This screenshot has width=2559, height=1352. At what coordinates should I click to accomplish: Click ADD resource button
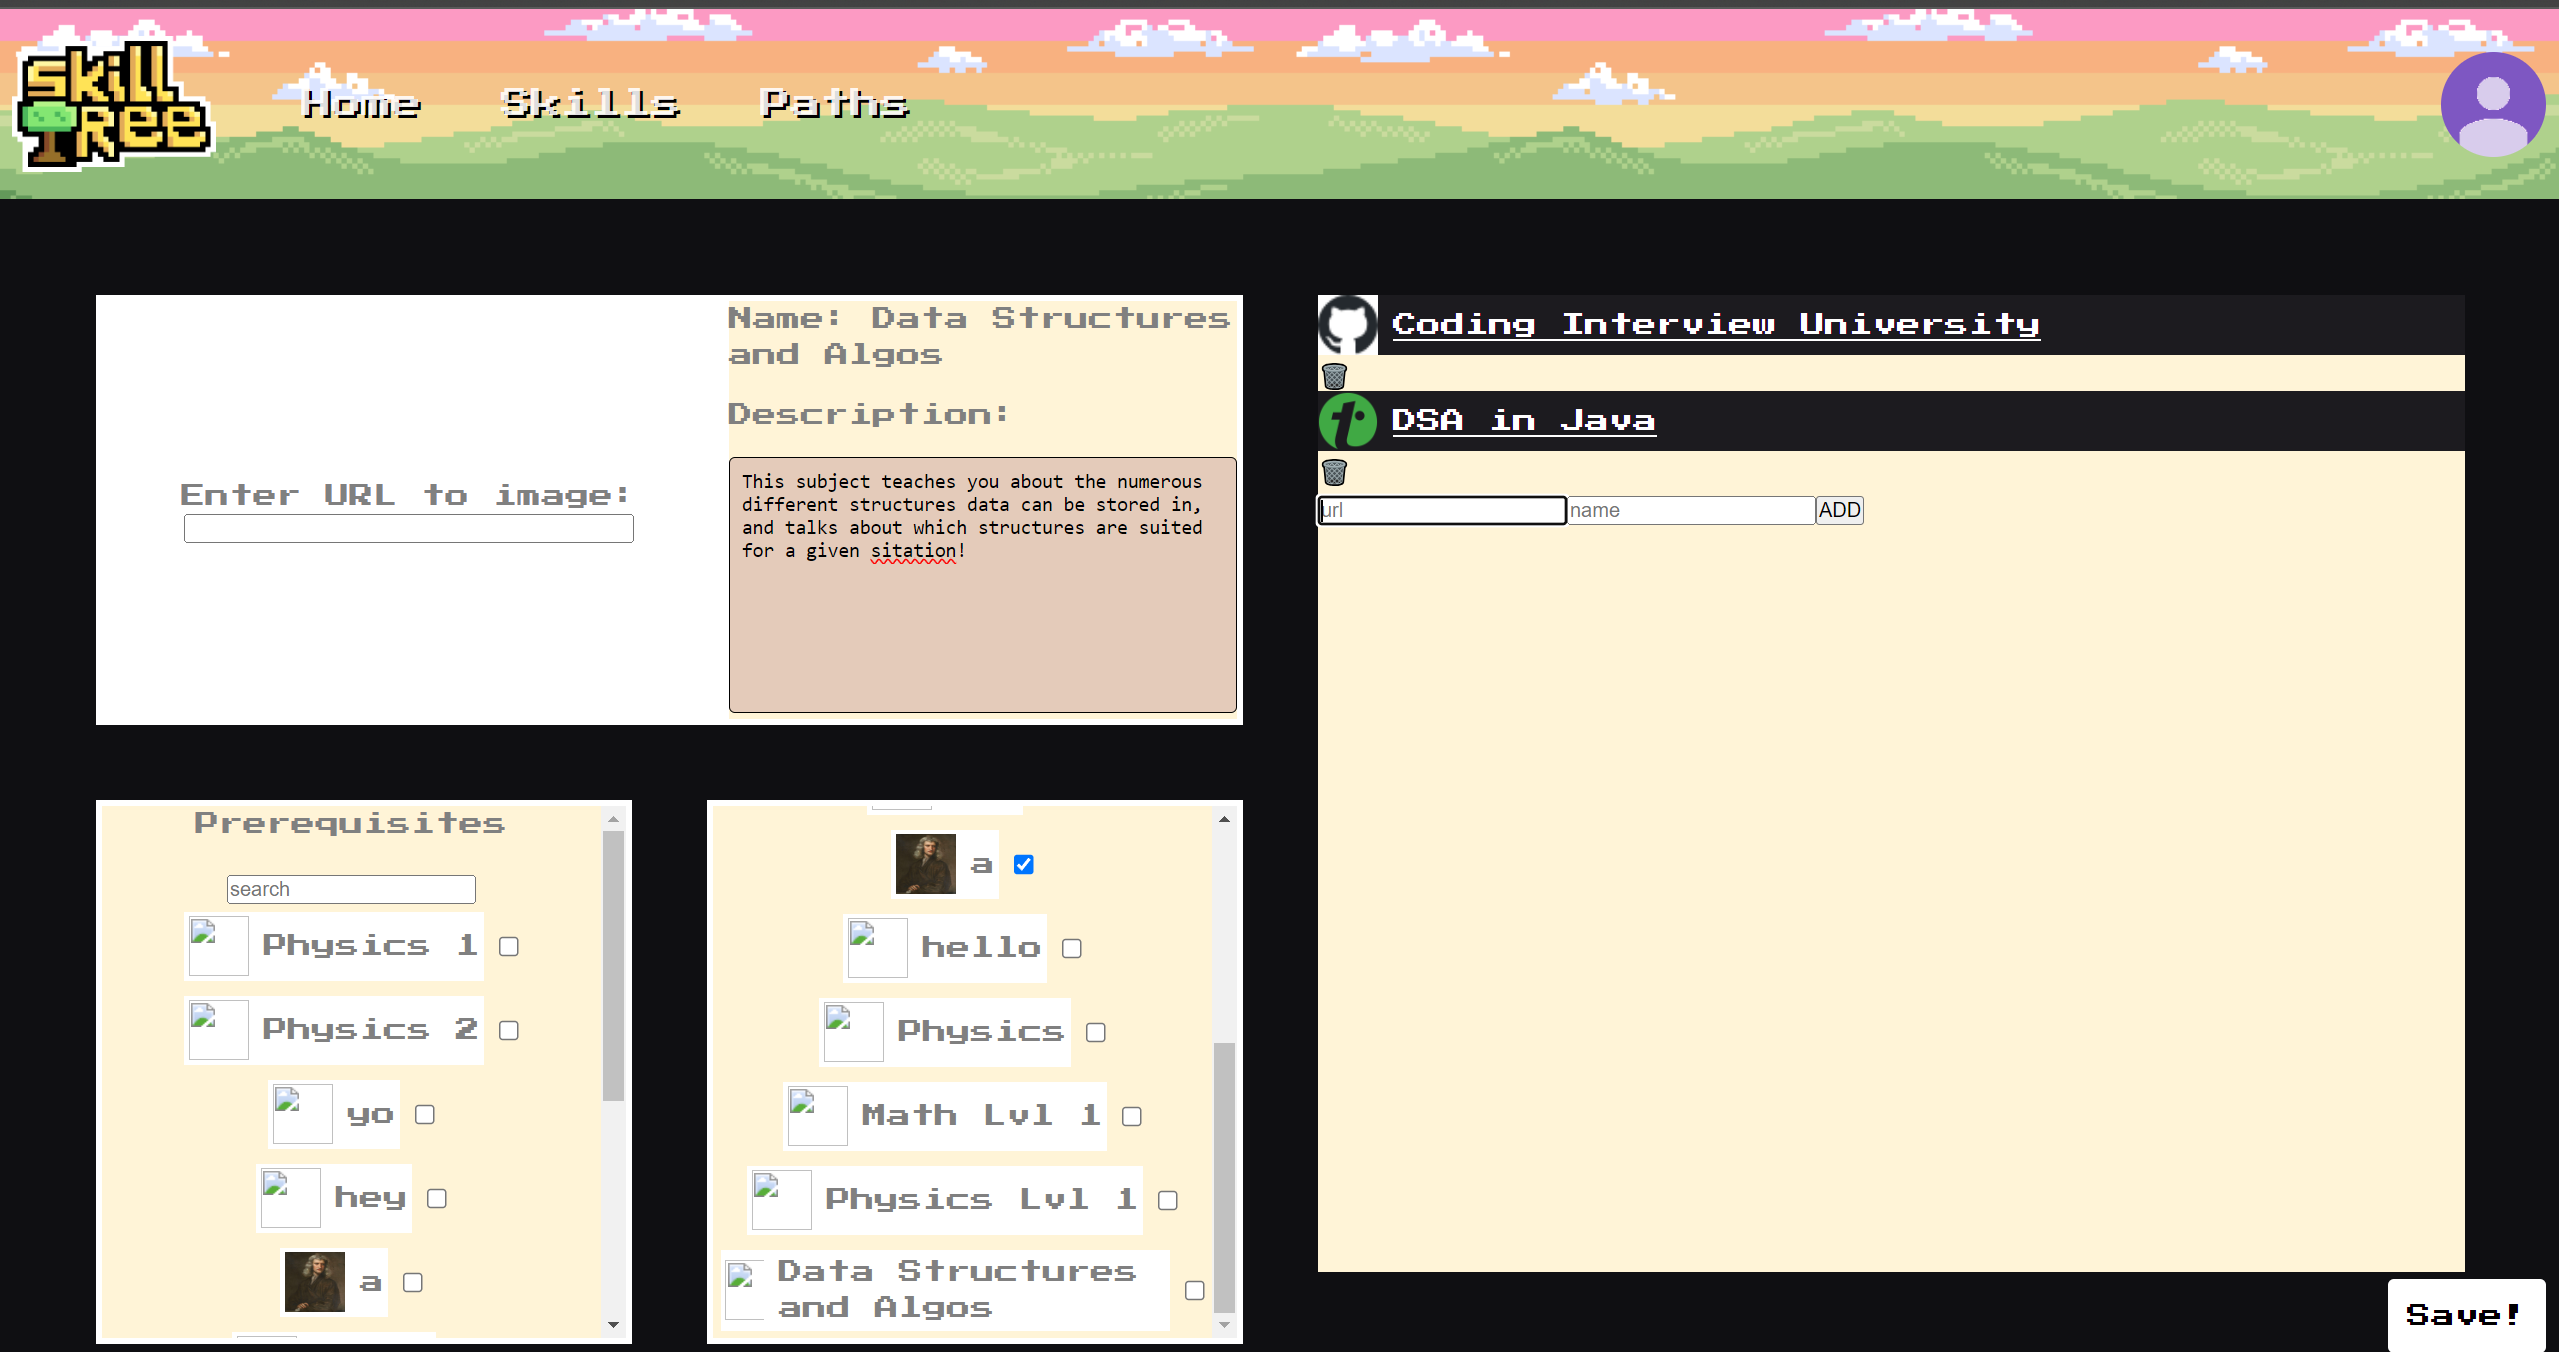1838,510
